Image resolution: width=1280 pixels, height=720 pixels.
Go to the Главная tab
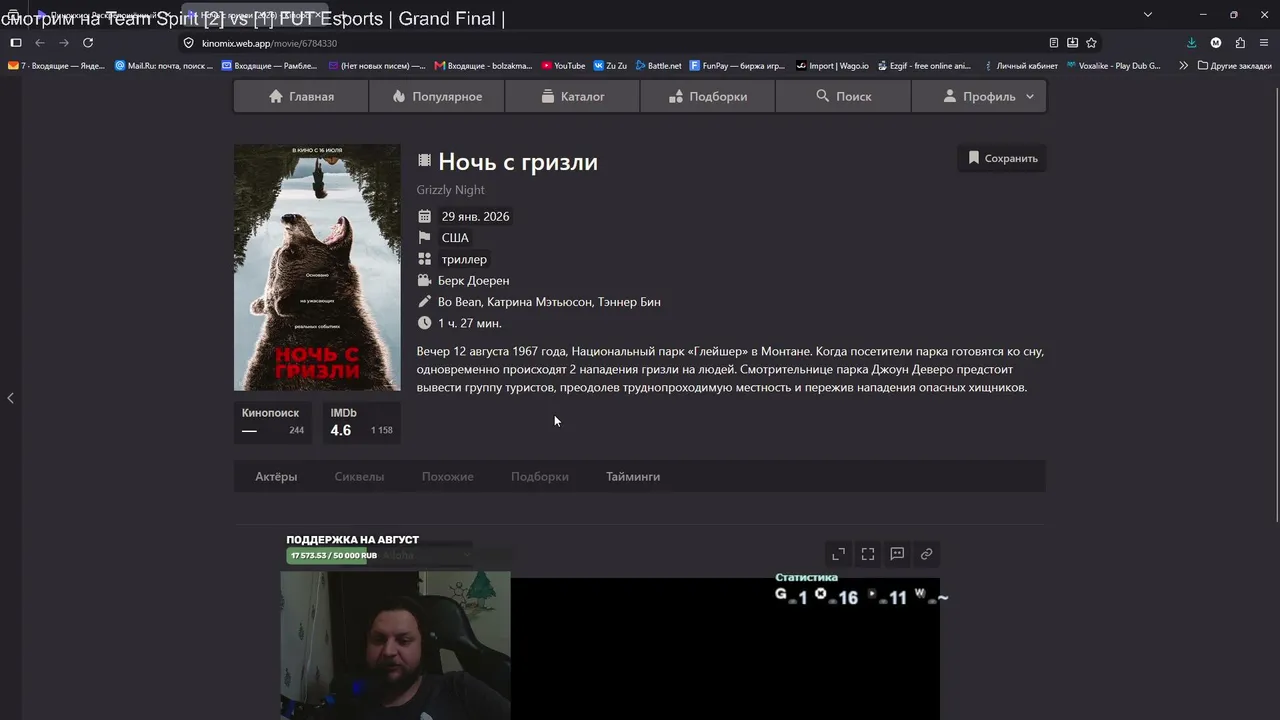pyautogui.click(x=301, y=96)
